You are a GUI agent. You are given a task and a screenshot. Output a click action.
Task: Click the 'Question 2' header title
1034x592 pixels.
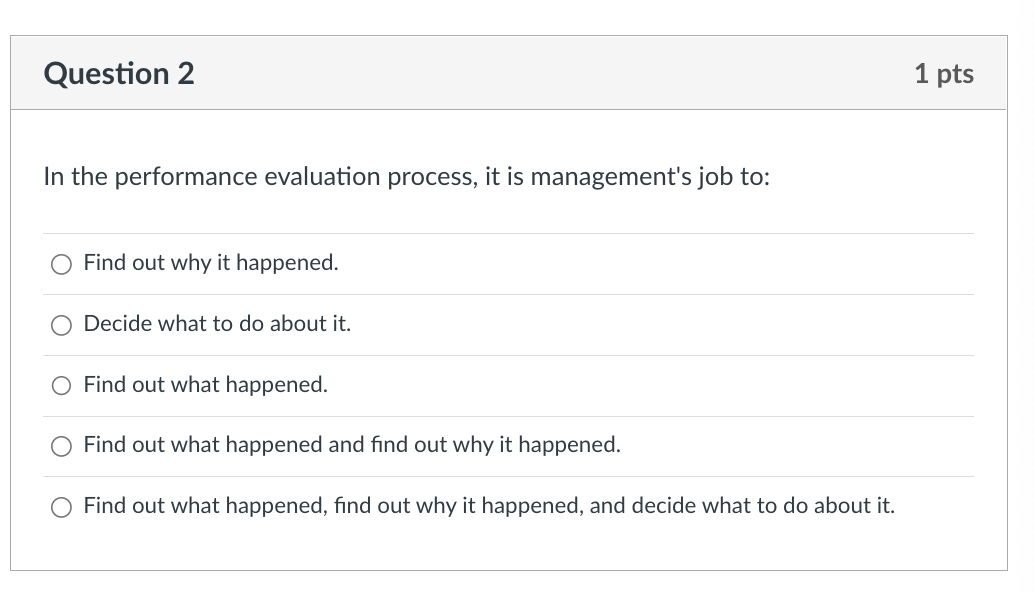pyautogui.click(x=118, y=72)
